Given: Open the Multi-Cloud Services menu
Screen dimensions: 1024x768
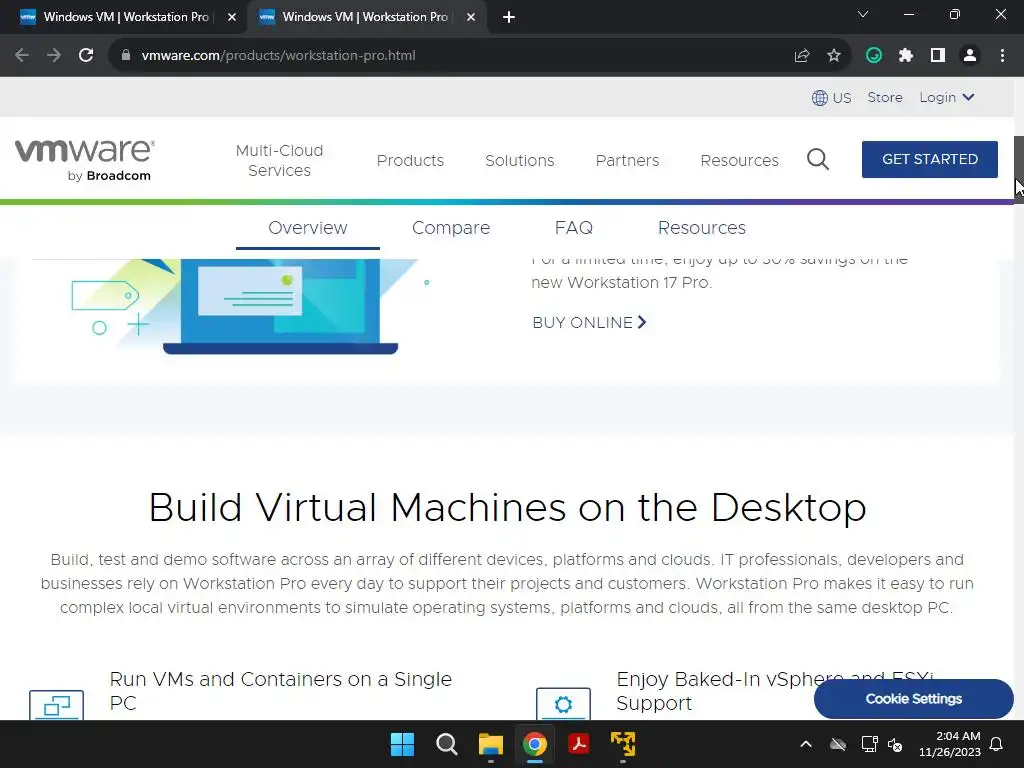Looking at the screenshot, I should [x=280, y=161].
